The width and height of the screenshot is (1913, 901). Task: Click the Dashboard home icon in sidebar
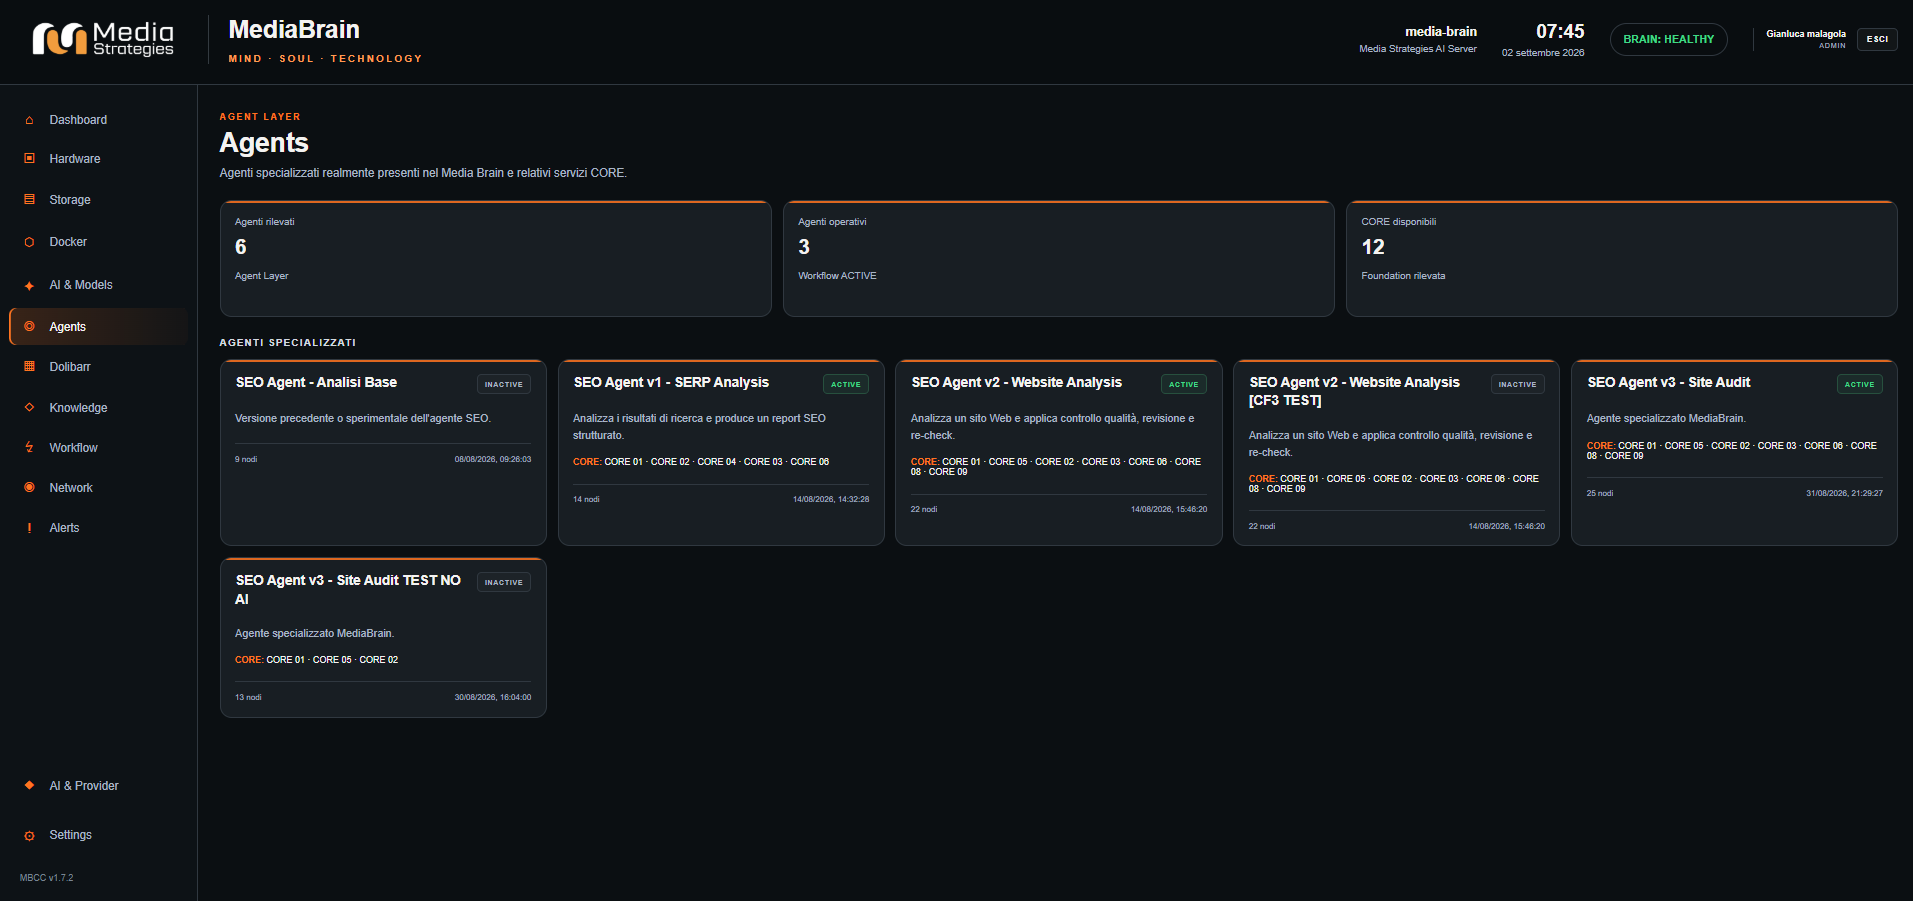point(29,120)
